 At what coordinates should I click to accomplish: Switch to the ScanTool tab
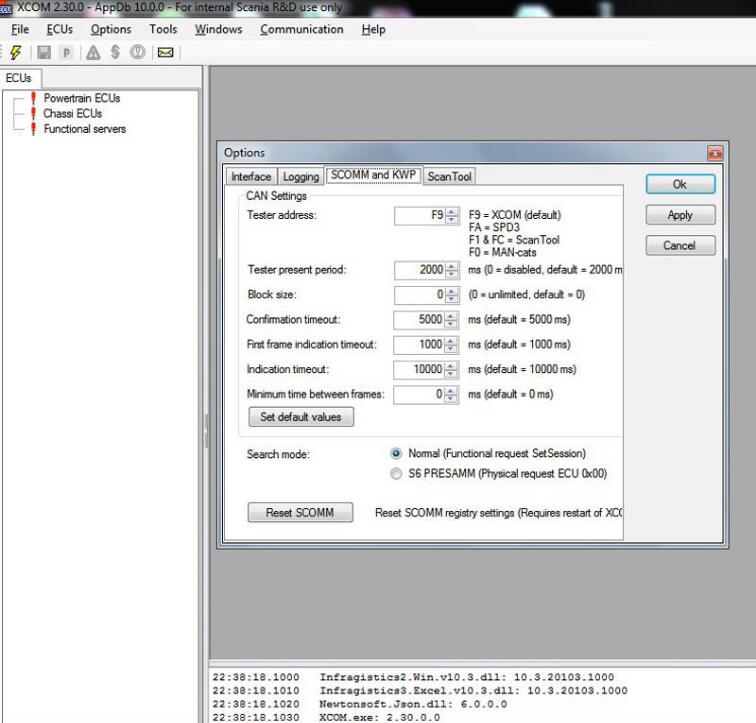[449, 177]
